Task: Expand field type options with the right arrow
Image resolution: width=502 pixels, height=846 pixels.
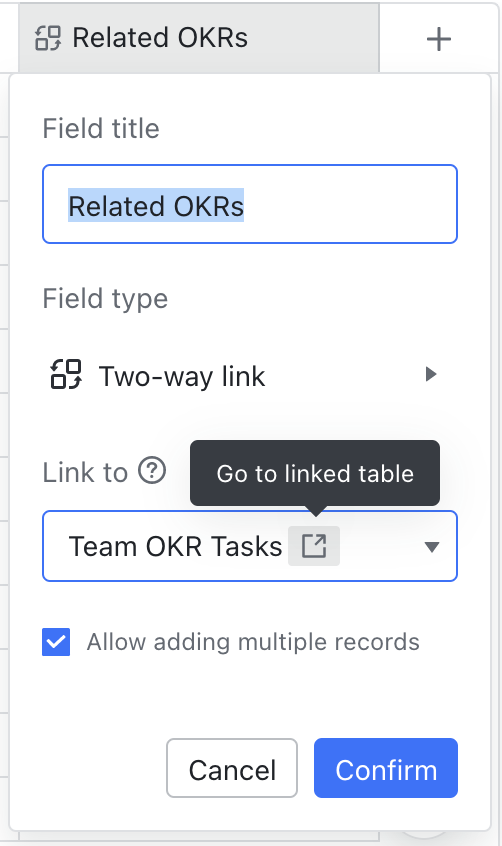Action: pyautogui.click(x=430, y=374)
